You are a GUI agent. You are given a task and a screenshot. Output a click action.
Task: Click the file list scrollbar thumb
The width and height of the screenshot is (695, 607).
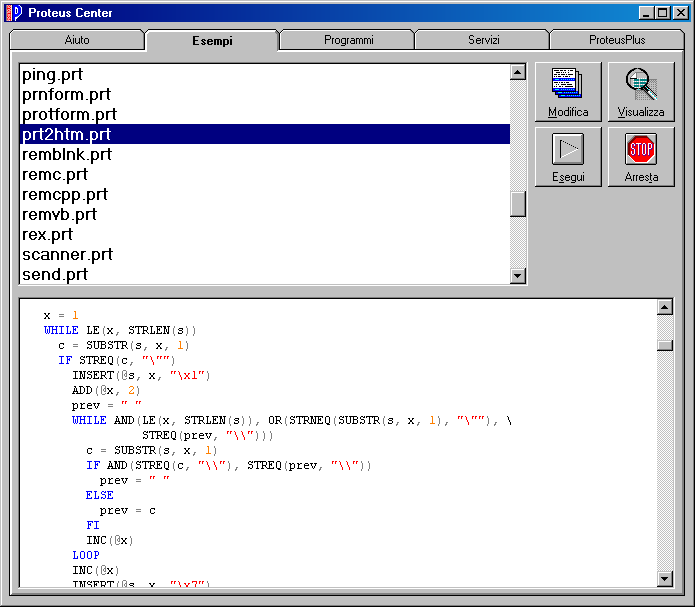point(518,204)
